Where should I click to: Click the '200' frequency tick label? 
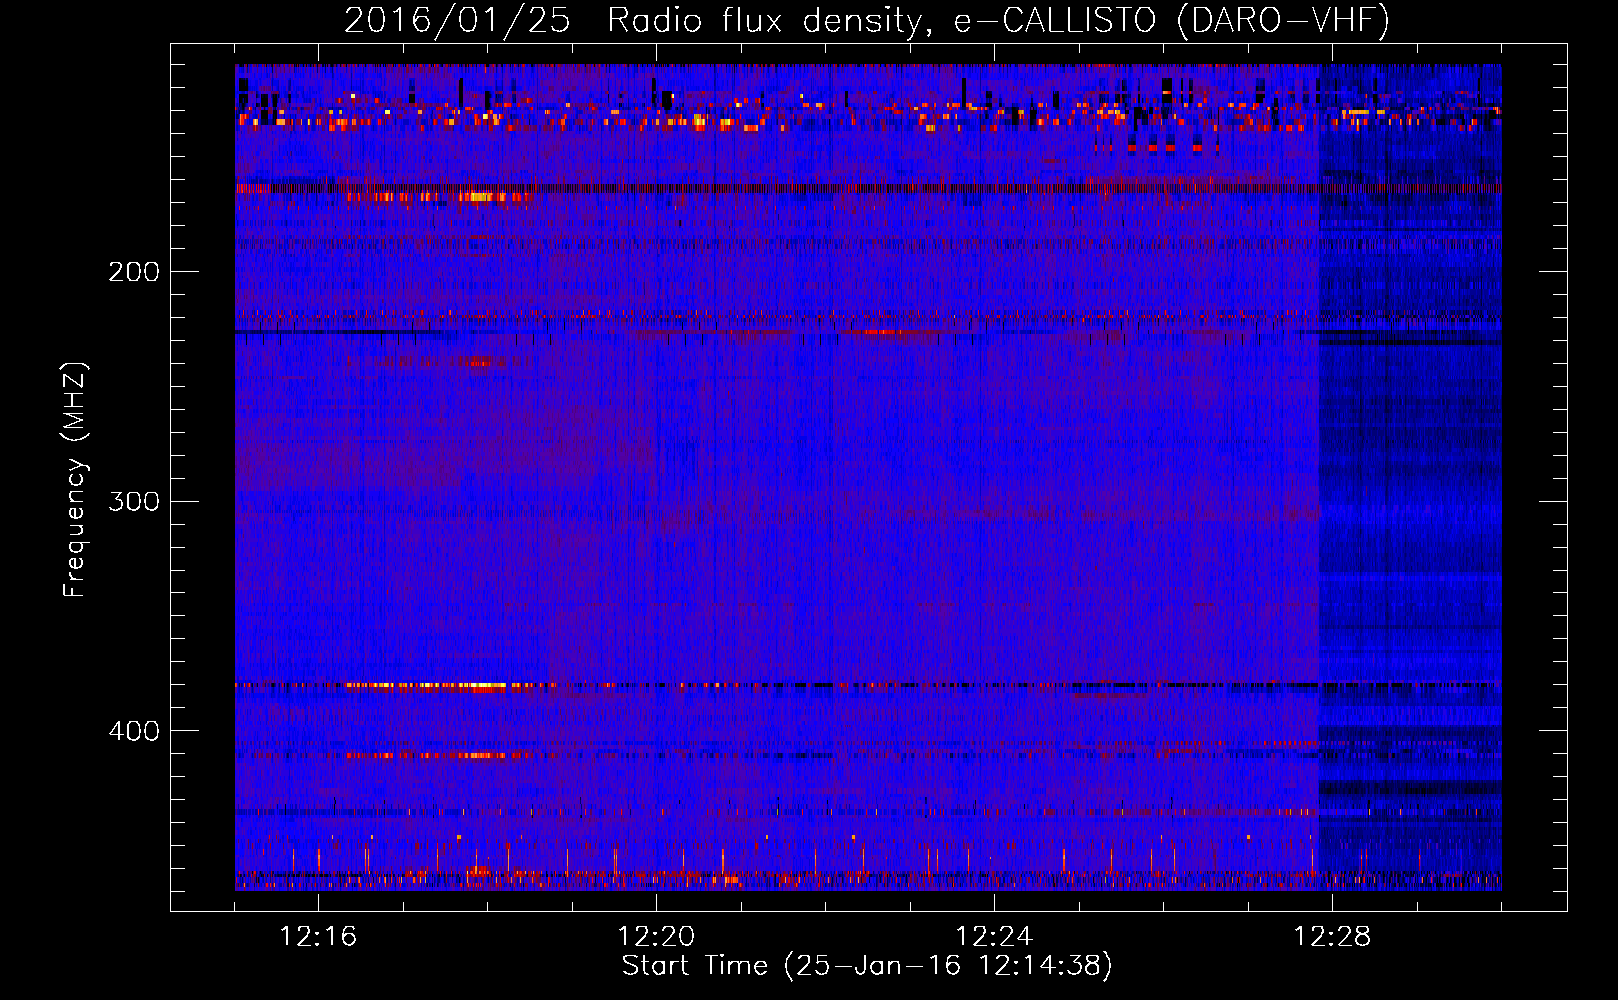(x=134, y=272)
